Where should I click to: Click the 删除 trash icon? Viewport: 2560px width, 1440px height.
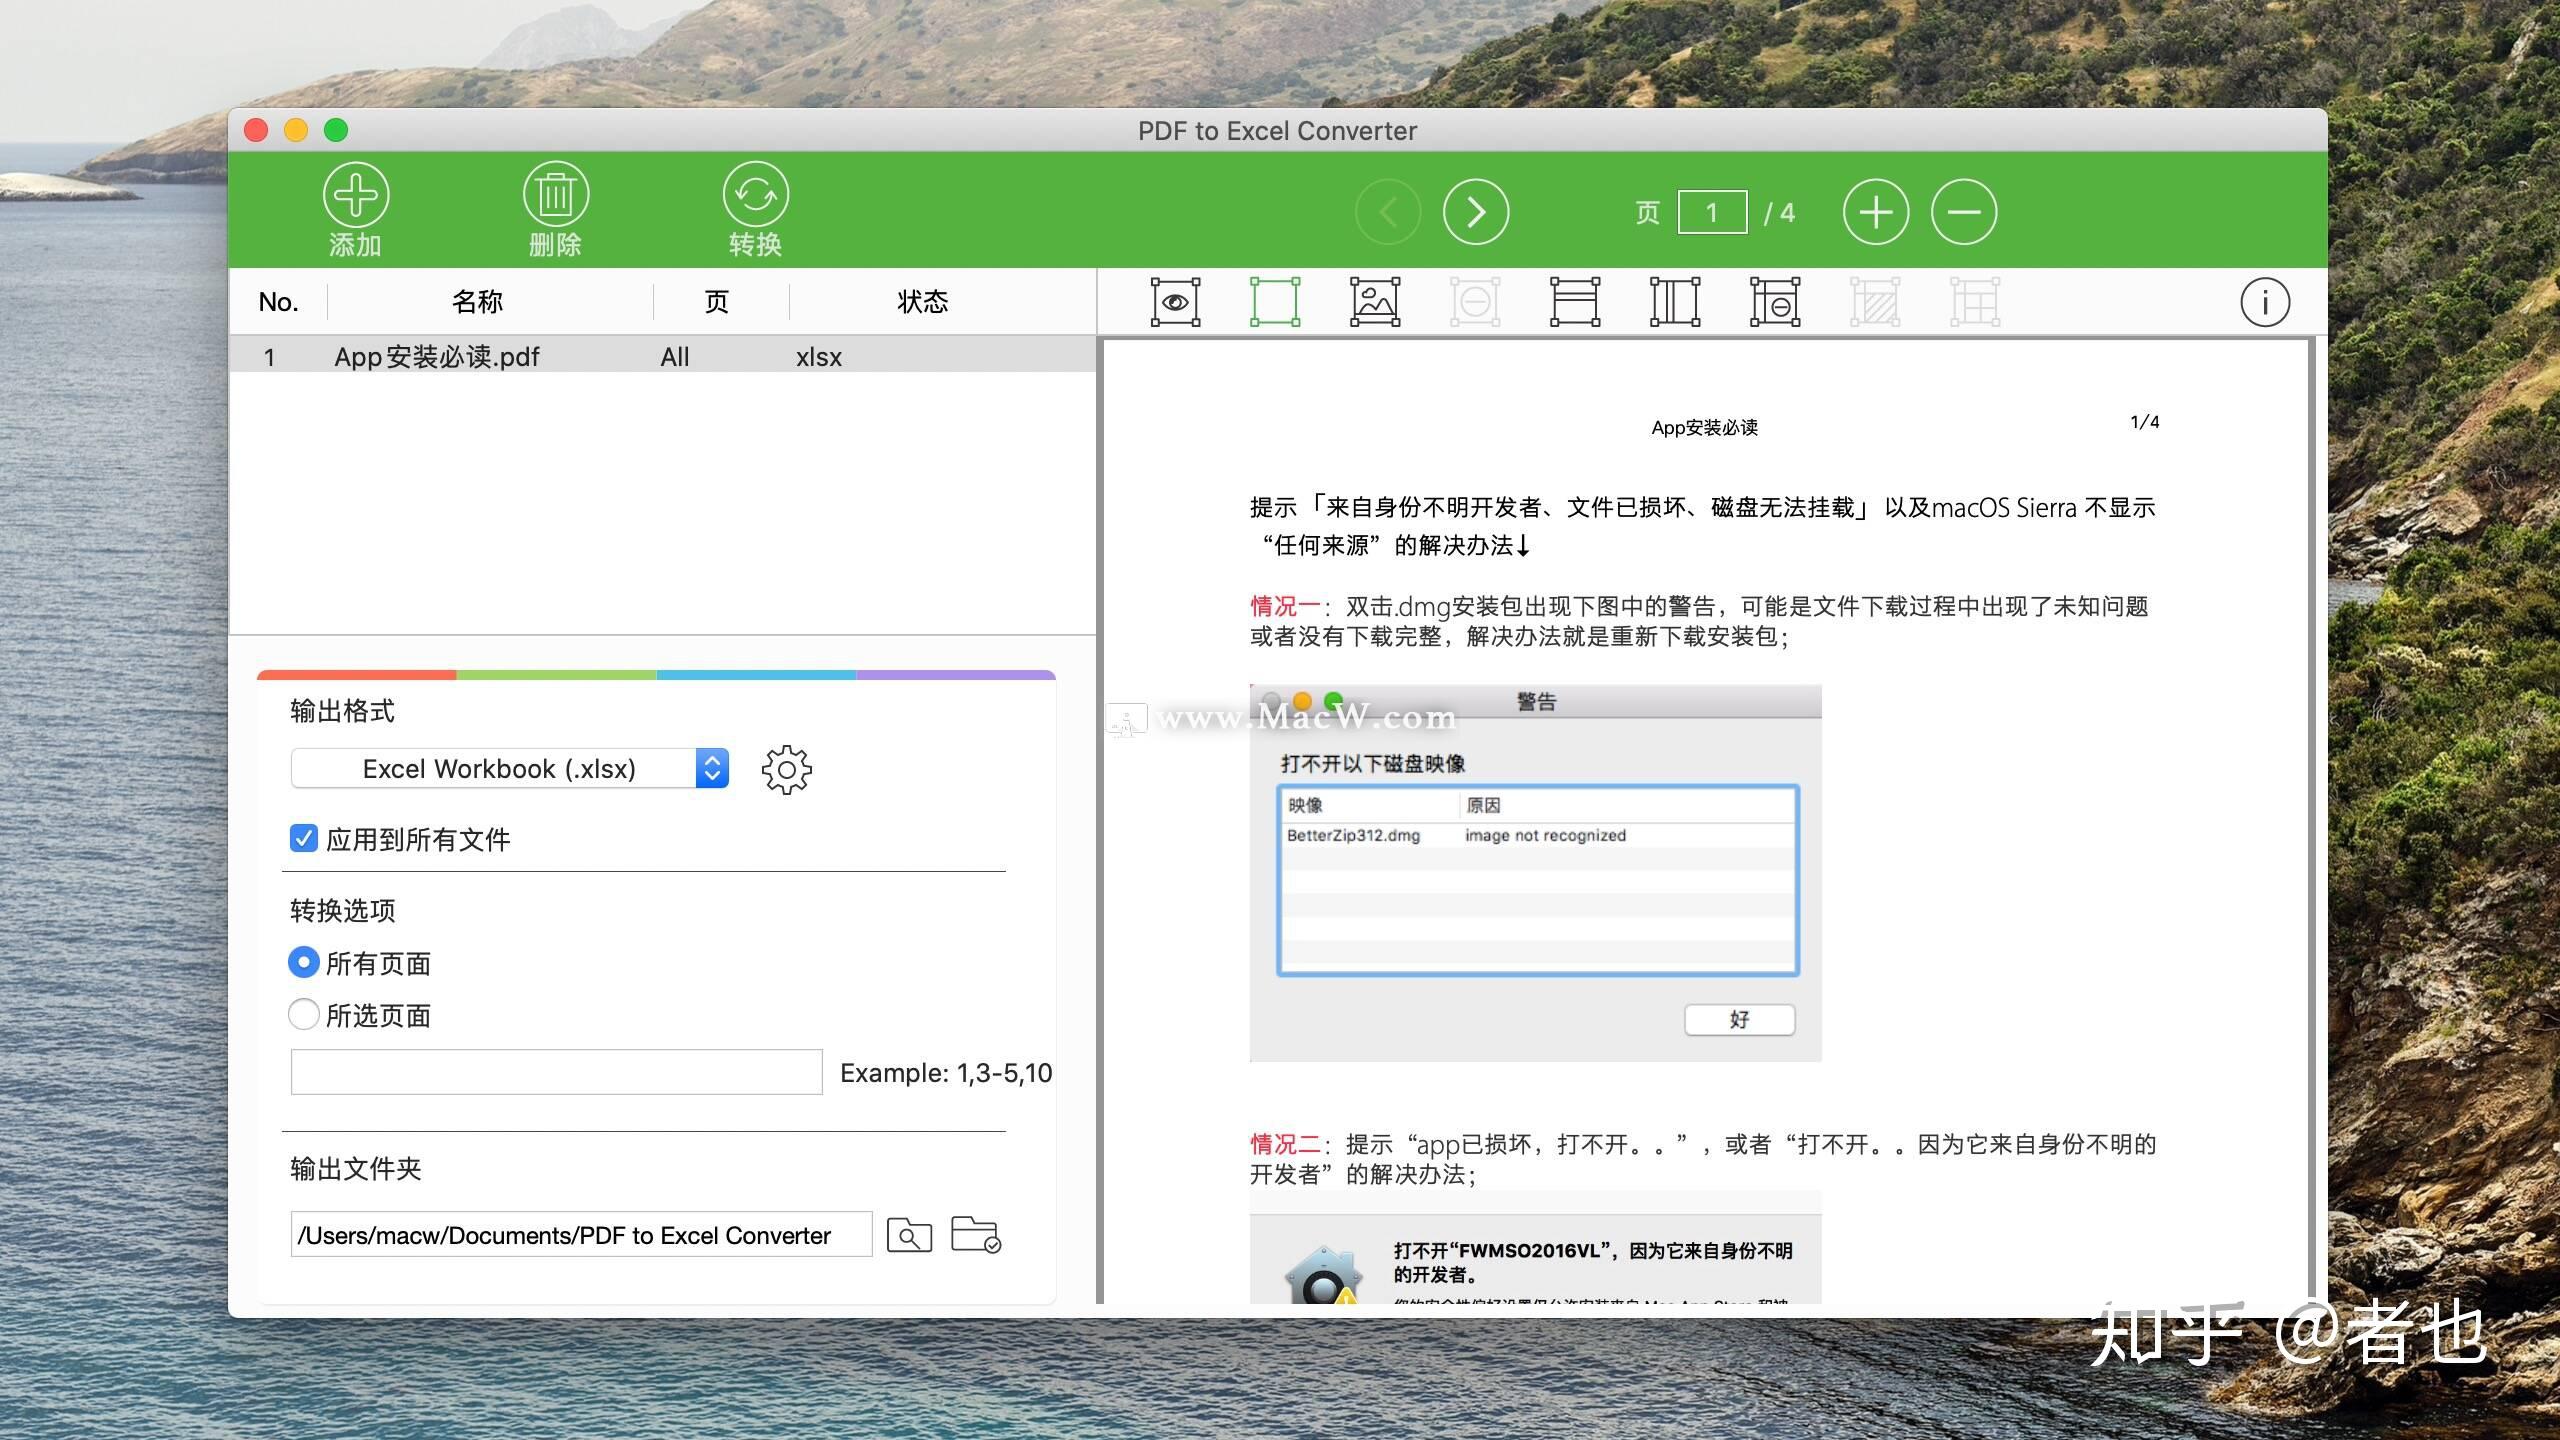556,195
